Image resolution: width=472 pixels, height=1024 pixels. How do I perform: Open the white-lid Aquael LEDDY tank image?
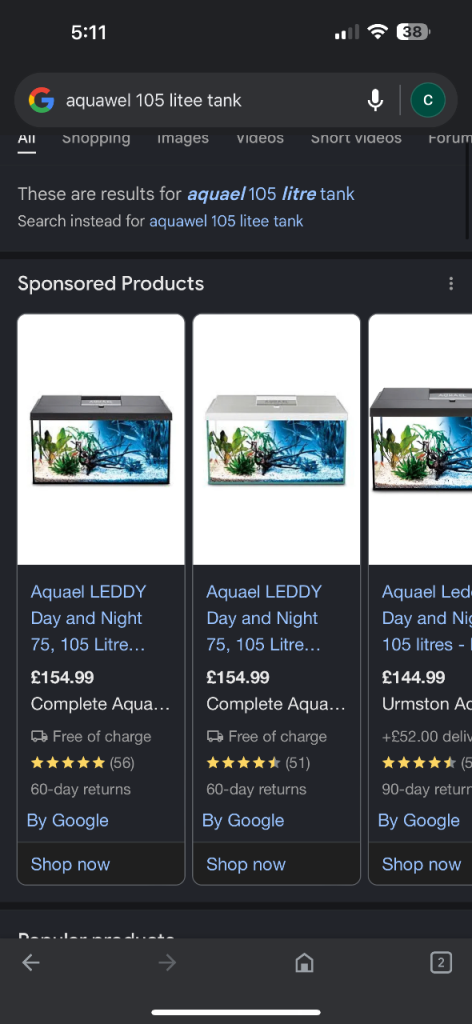pyautogui.click(x=276, y=440)
